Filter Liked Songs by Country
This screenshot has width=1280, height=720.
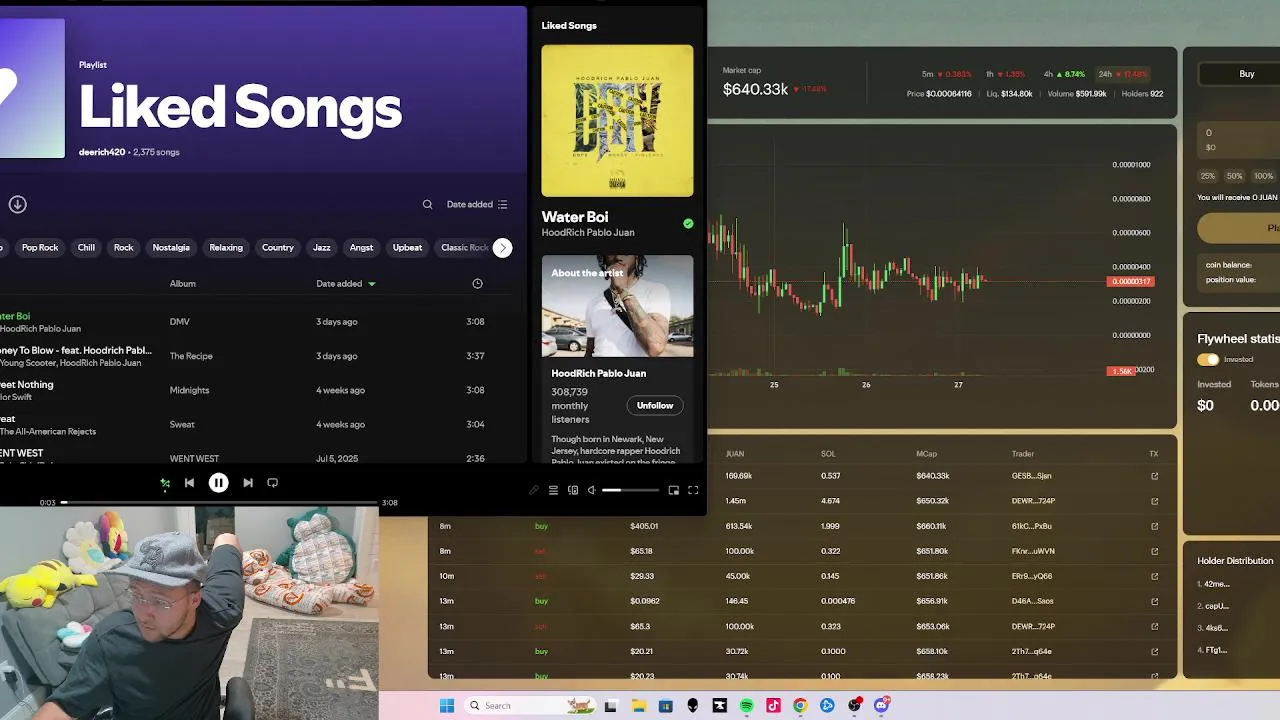[278, 247]
